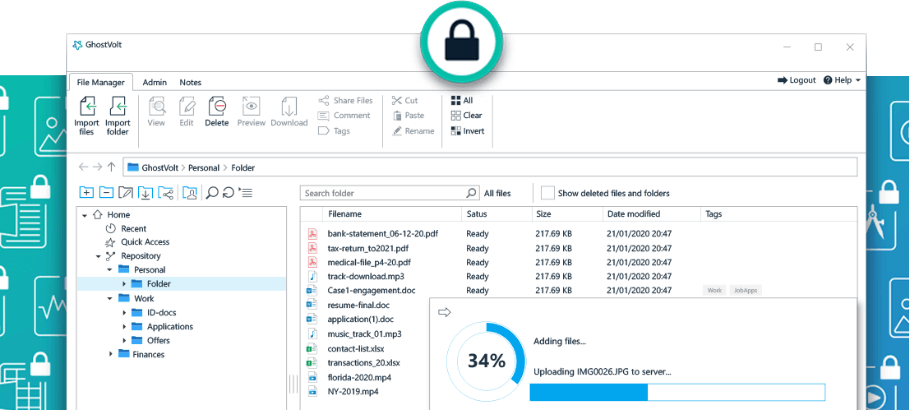Click the Import files icon
Viewport: 909px width, 410px height.
(86, 107)
